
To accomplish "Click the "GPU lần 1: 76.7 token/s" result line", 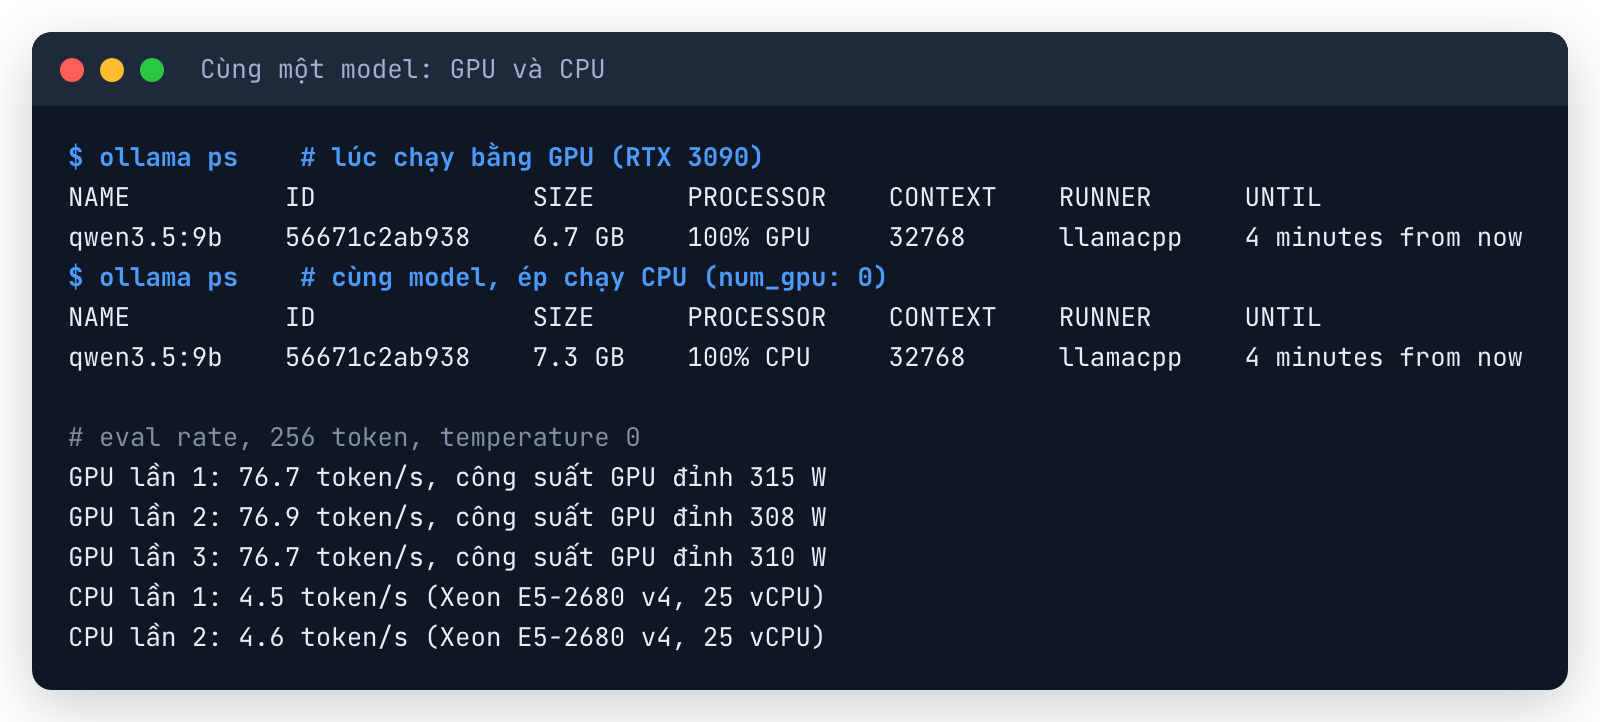I will tap(448, 477).
